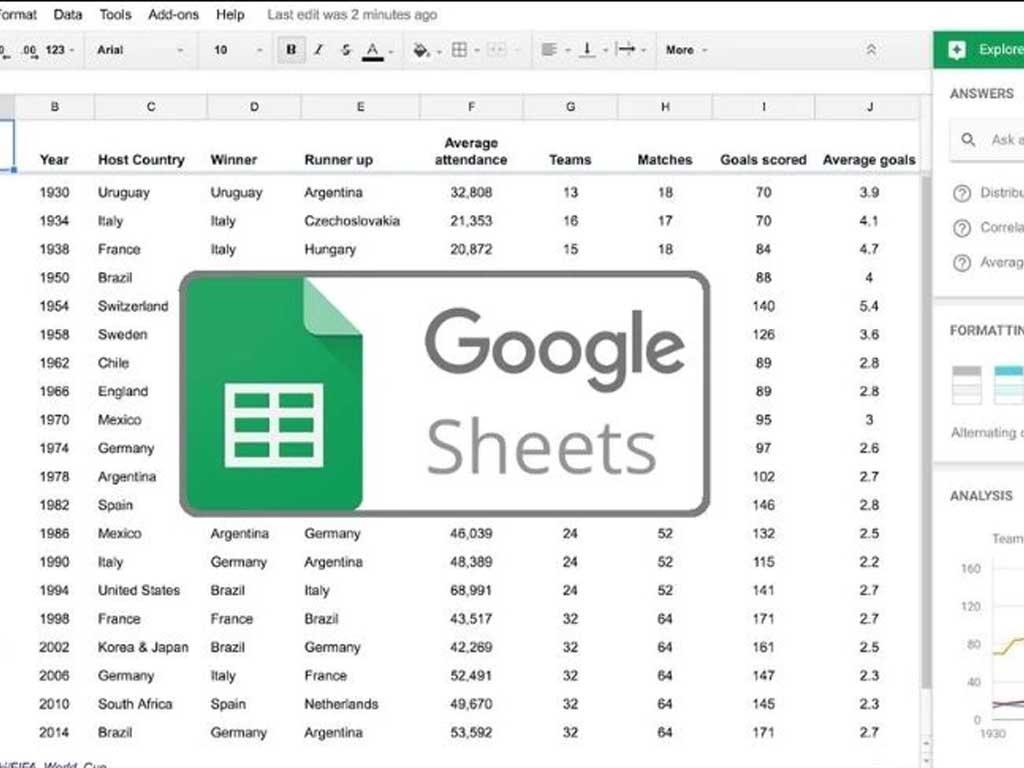Apply the gray alternating colors thumbnail
This screenshot has height=768, width=1024.
(967, 385)
